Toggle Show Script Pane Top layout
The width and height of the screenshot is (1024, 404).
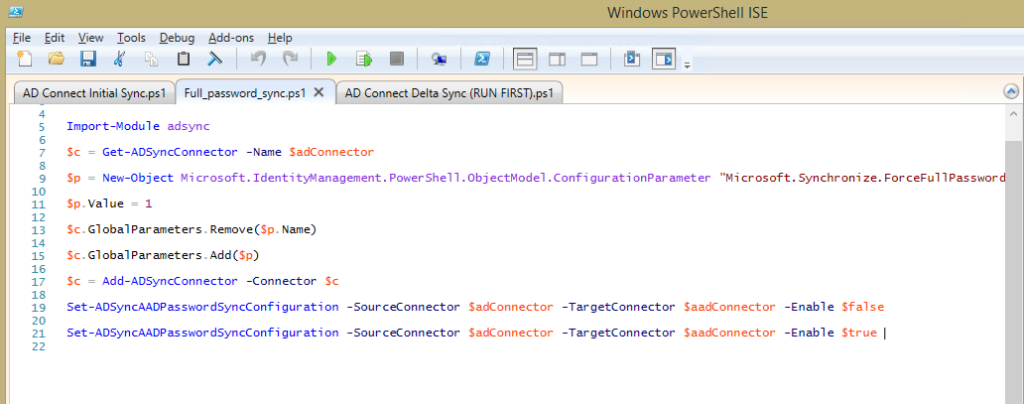pos(524,59)
